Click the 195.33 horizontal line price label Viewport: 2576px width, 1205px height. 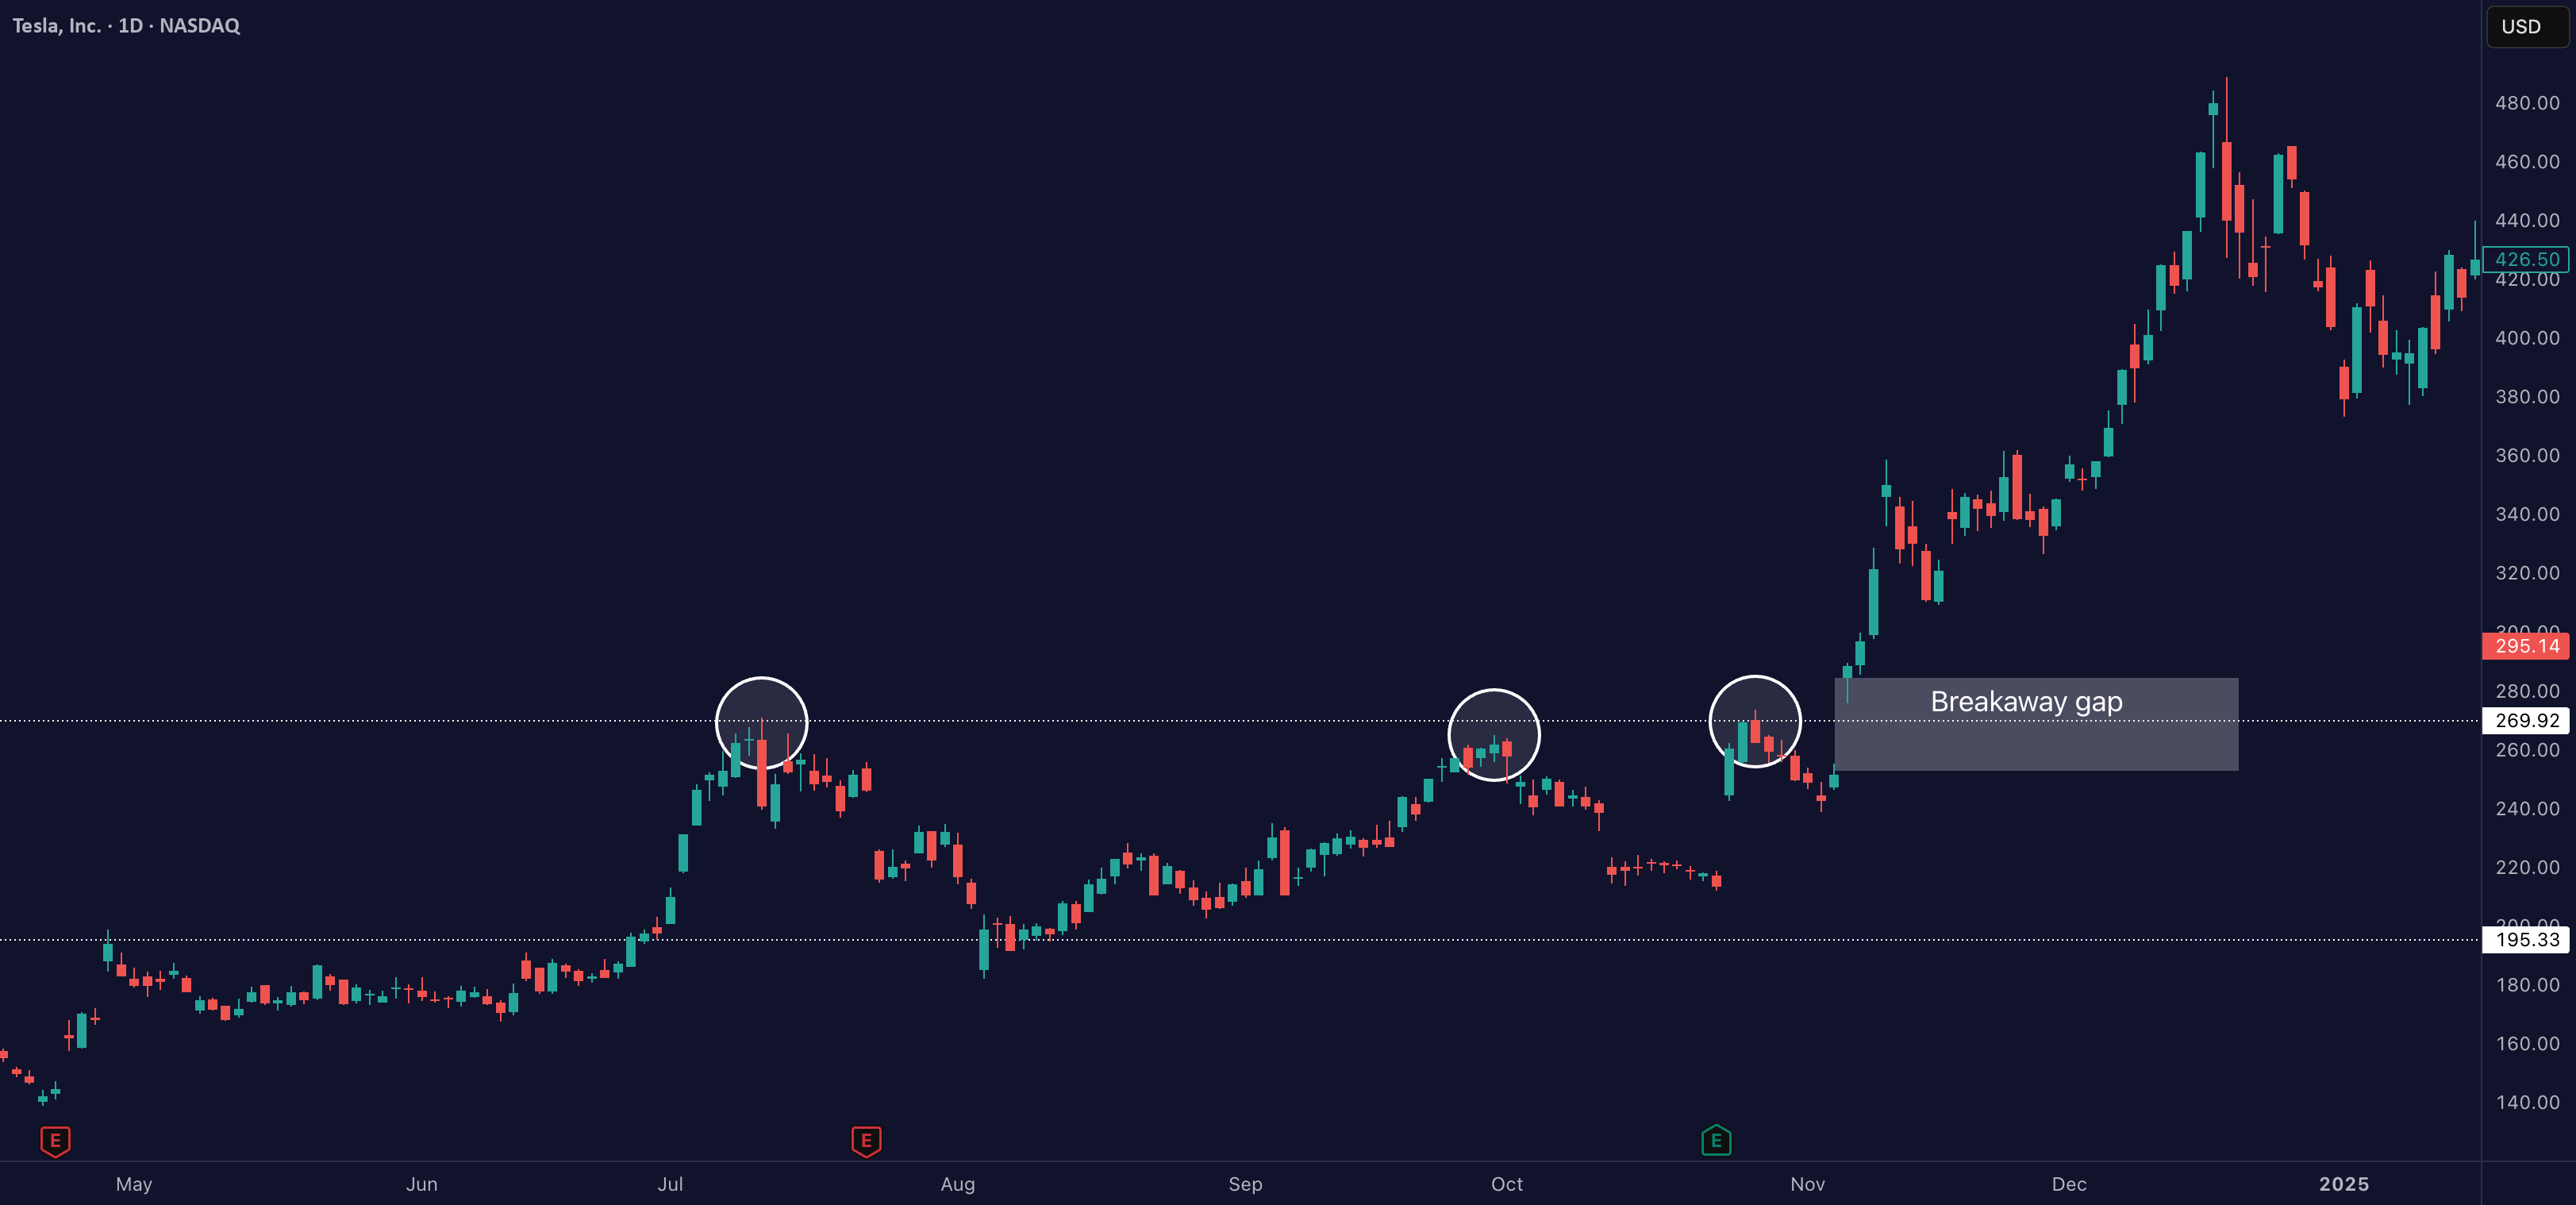tap(2526, 939)
